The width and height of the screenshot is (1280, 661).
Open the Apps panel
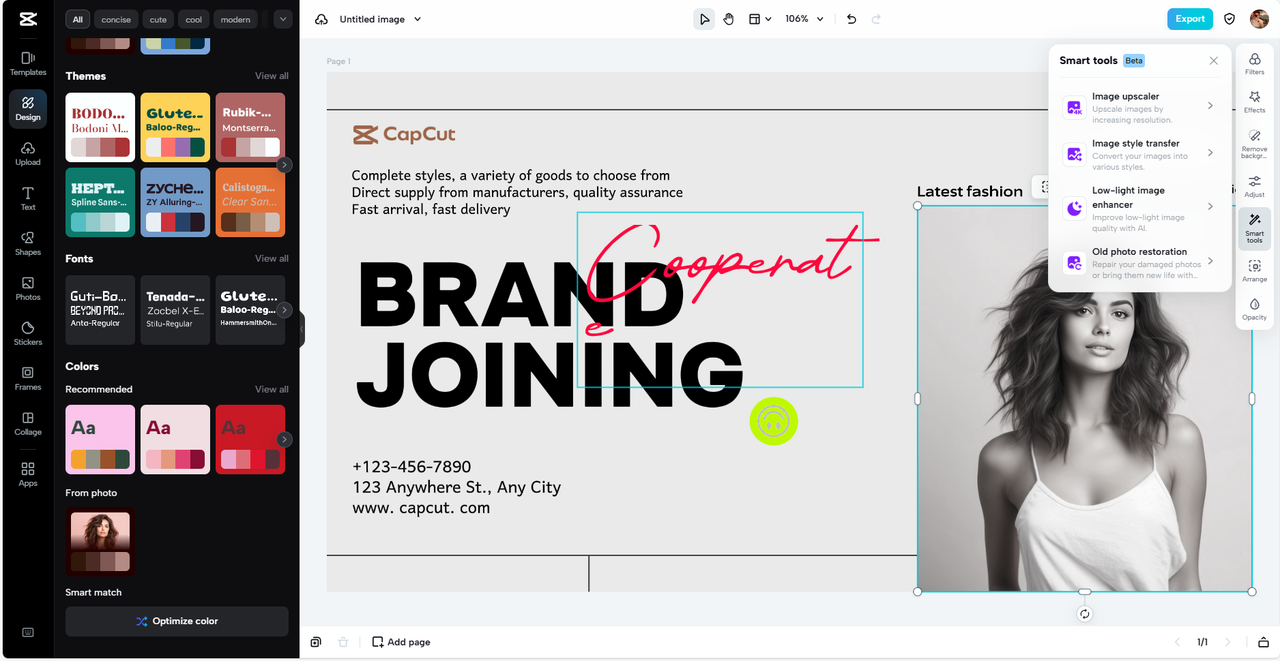coord(28,474)
